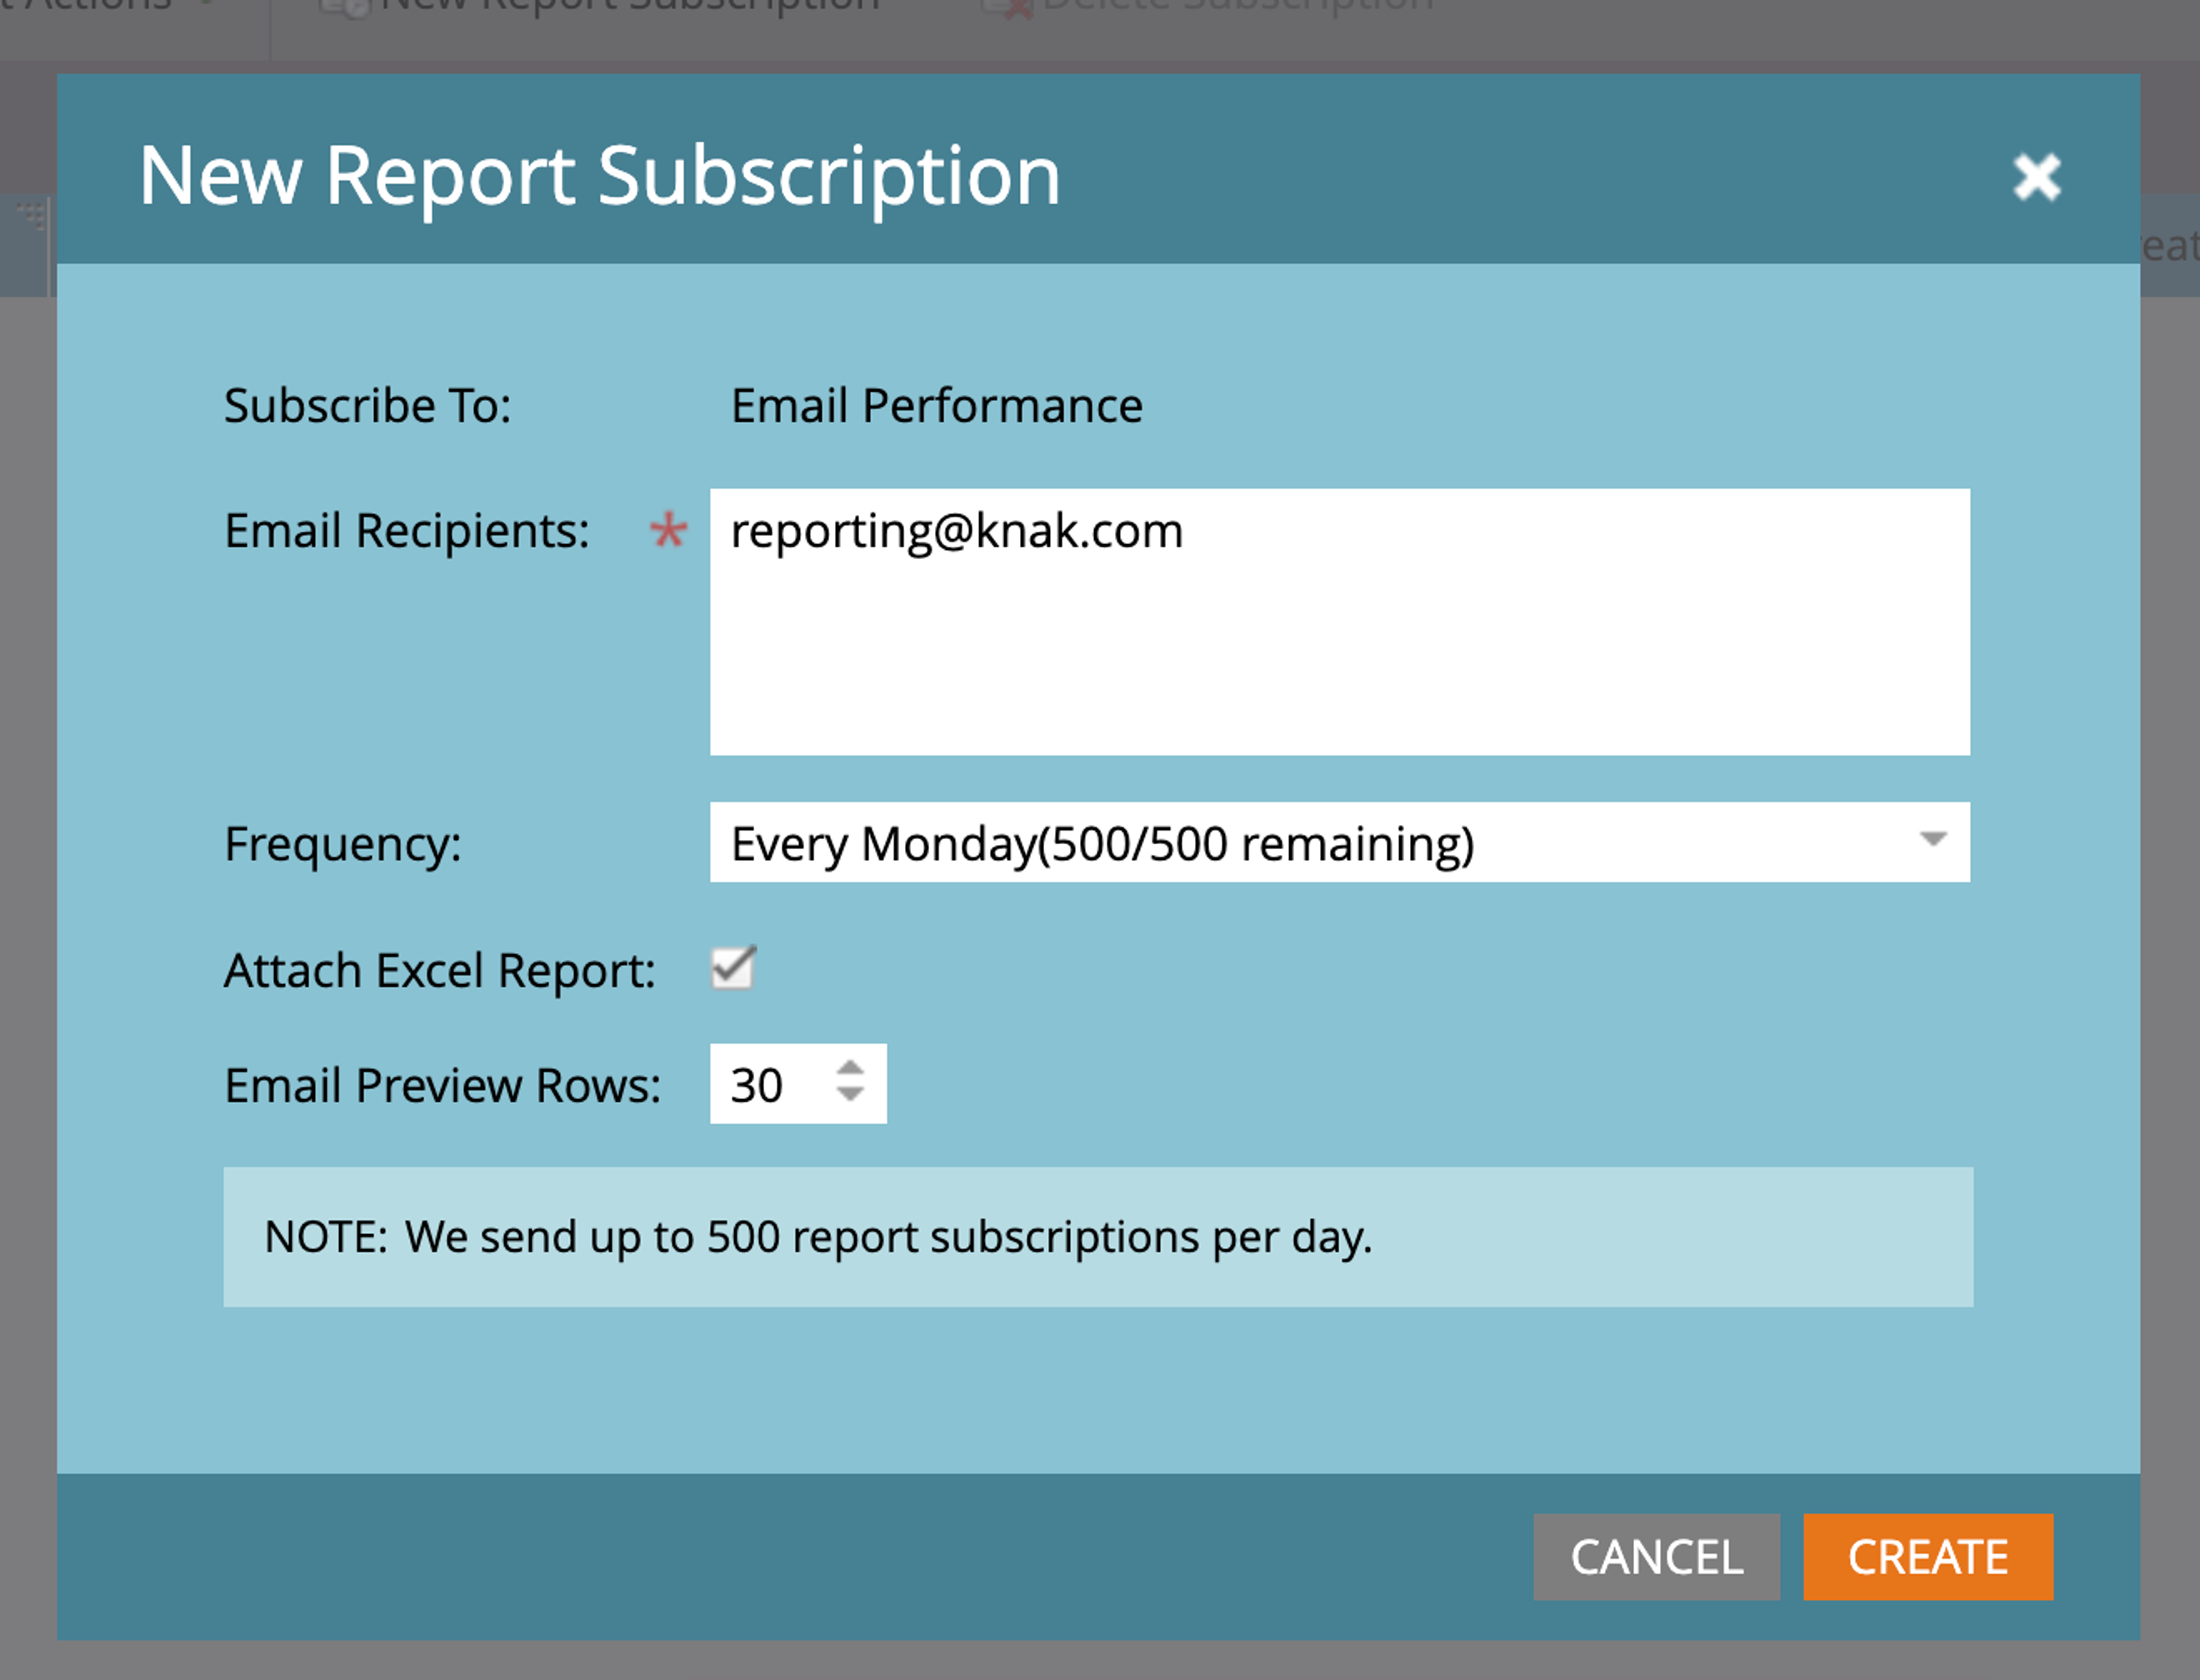Click the Email Performance report name

pyautogui.click(x=936, y=406)
